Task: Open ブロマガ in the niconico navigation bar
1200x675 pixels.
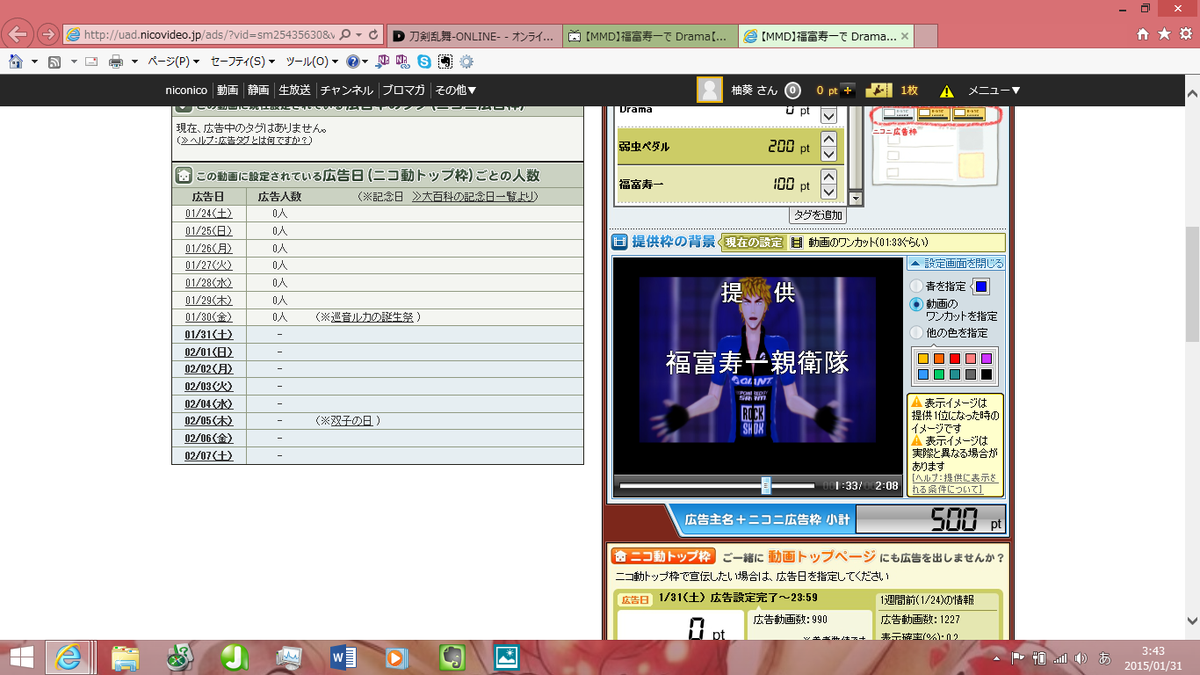Action: coord(404,90)
